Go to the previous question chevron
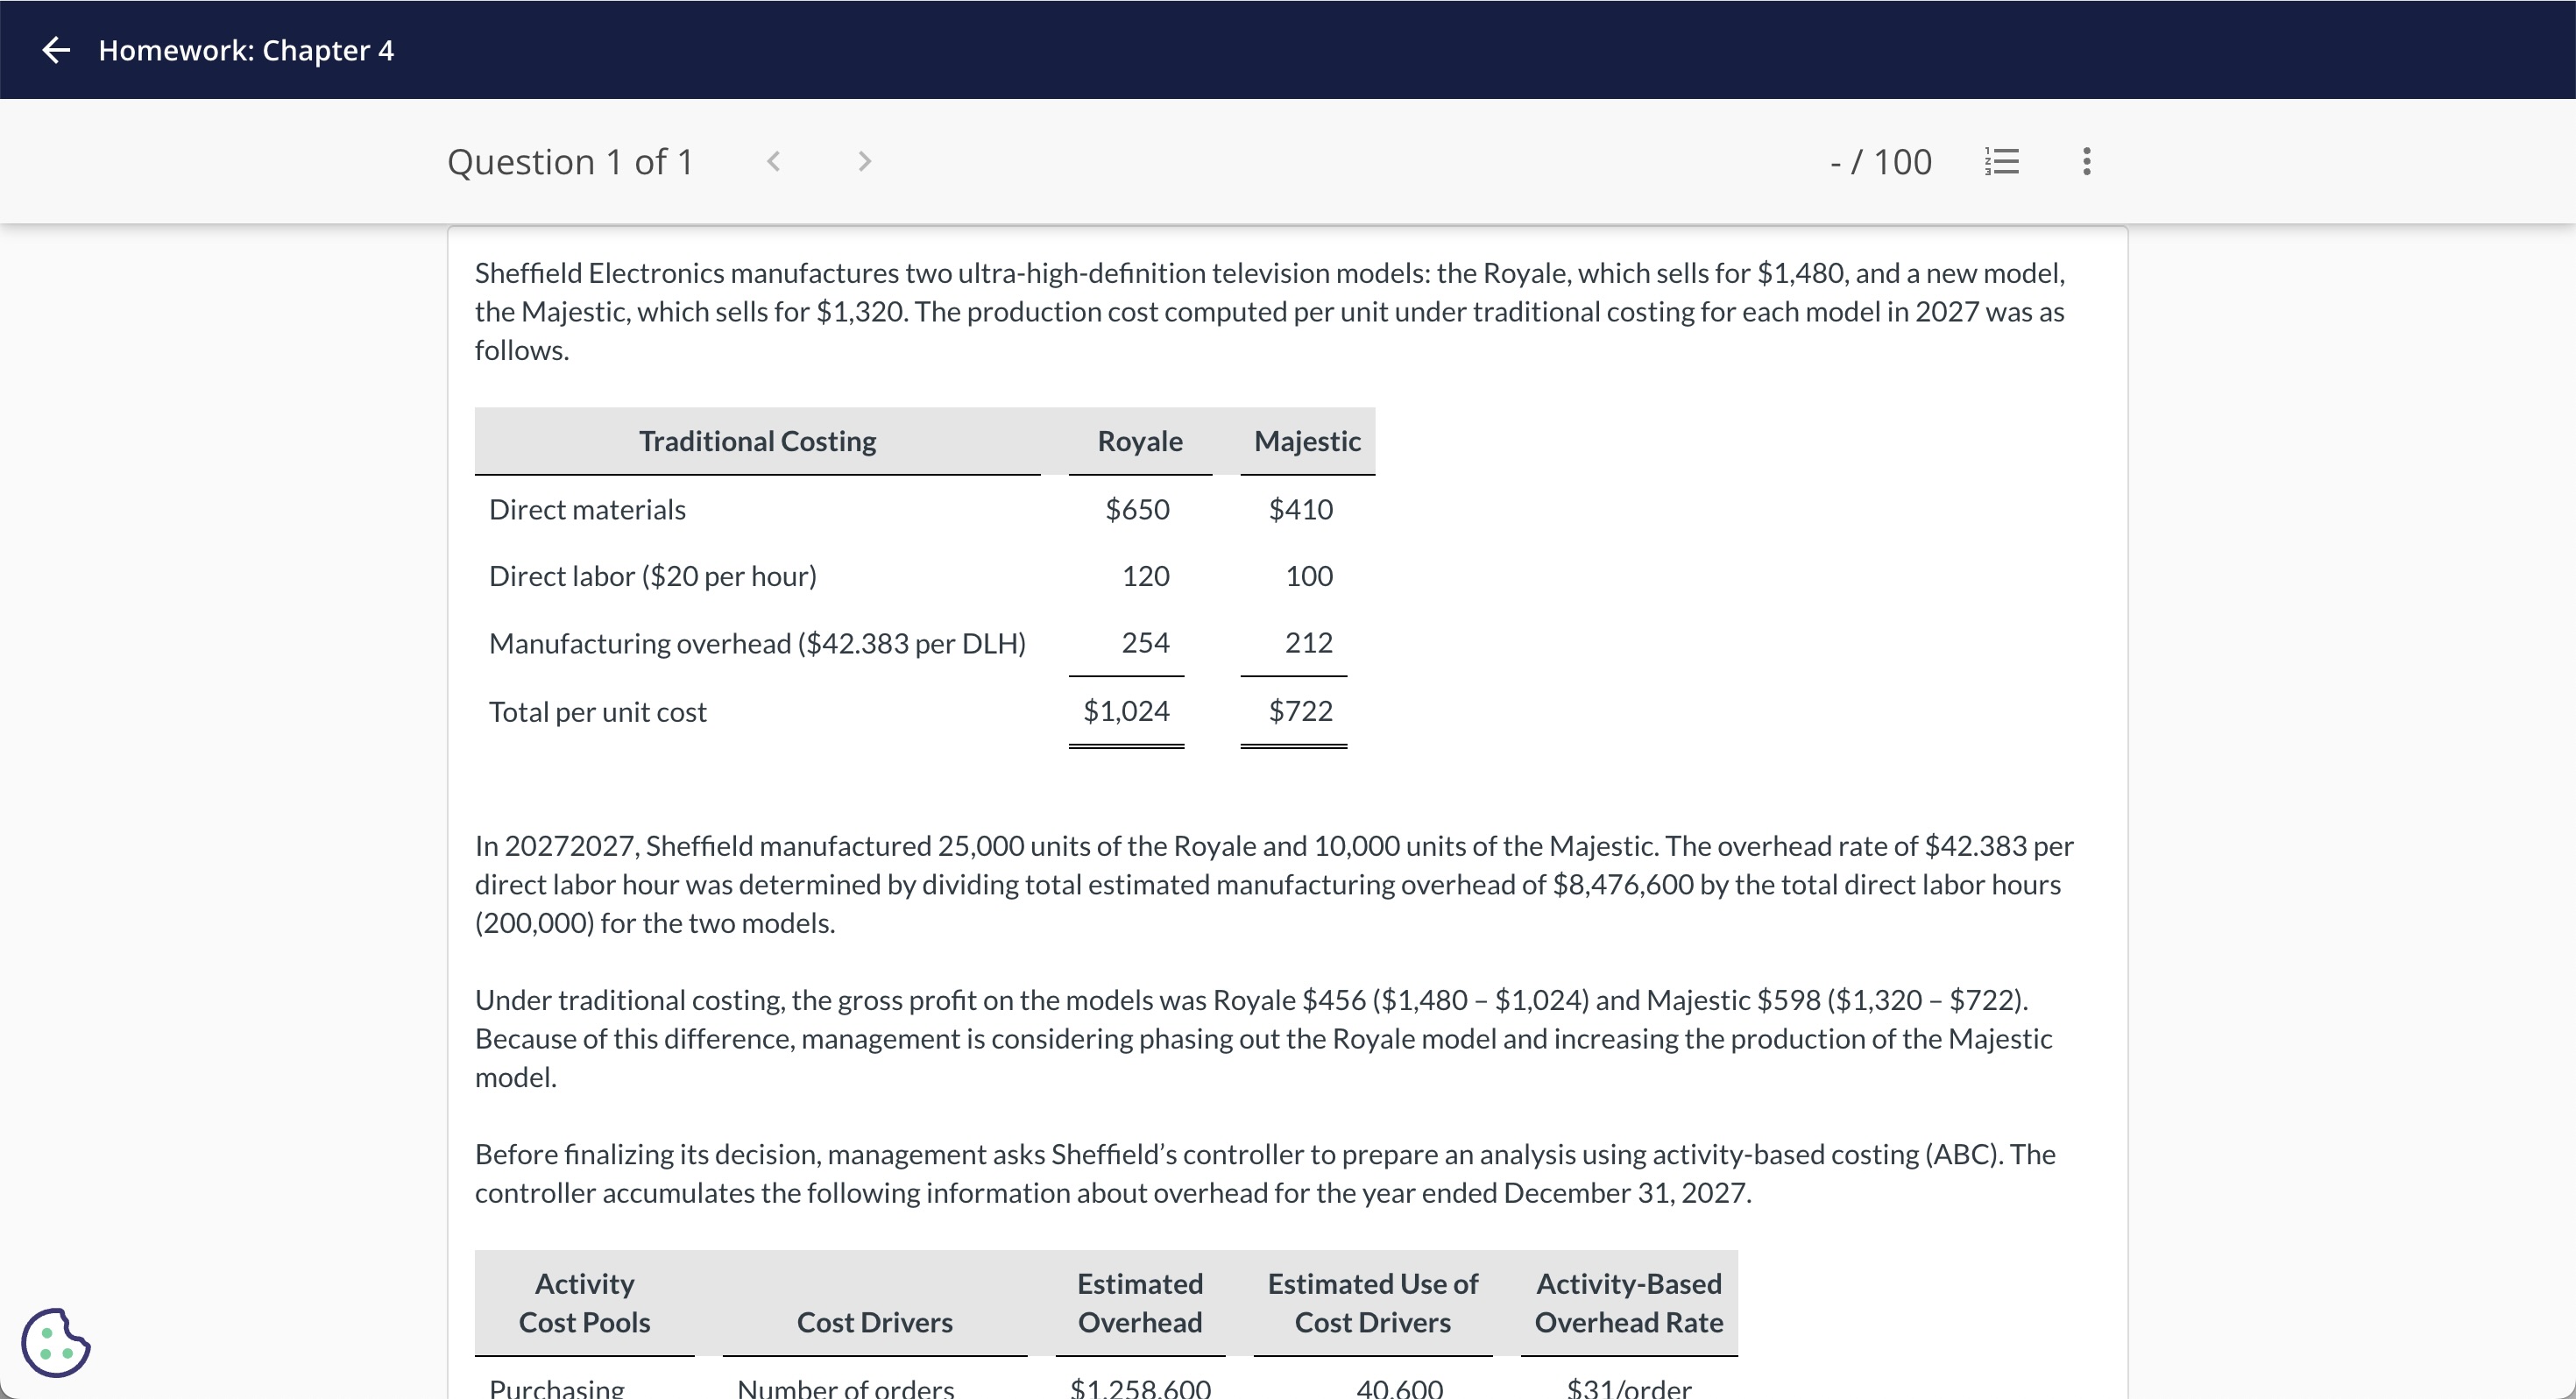This screenshot has height=1399, width=2576. pos(773,161)
